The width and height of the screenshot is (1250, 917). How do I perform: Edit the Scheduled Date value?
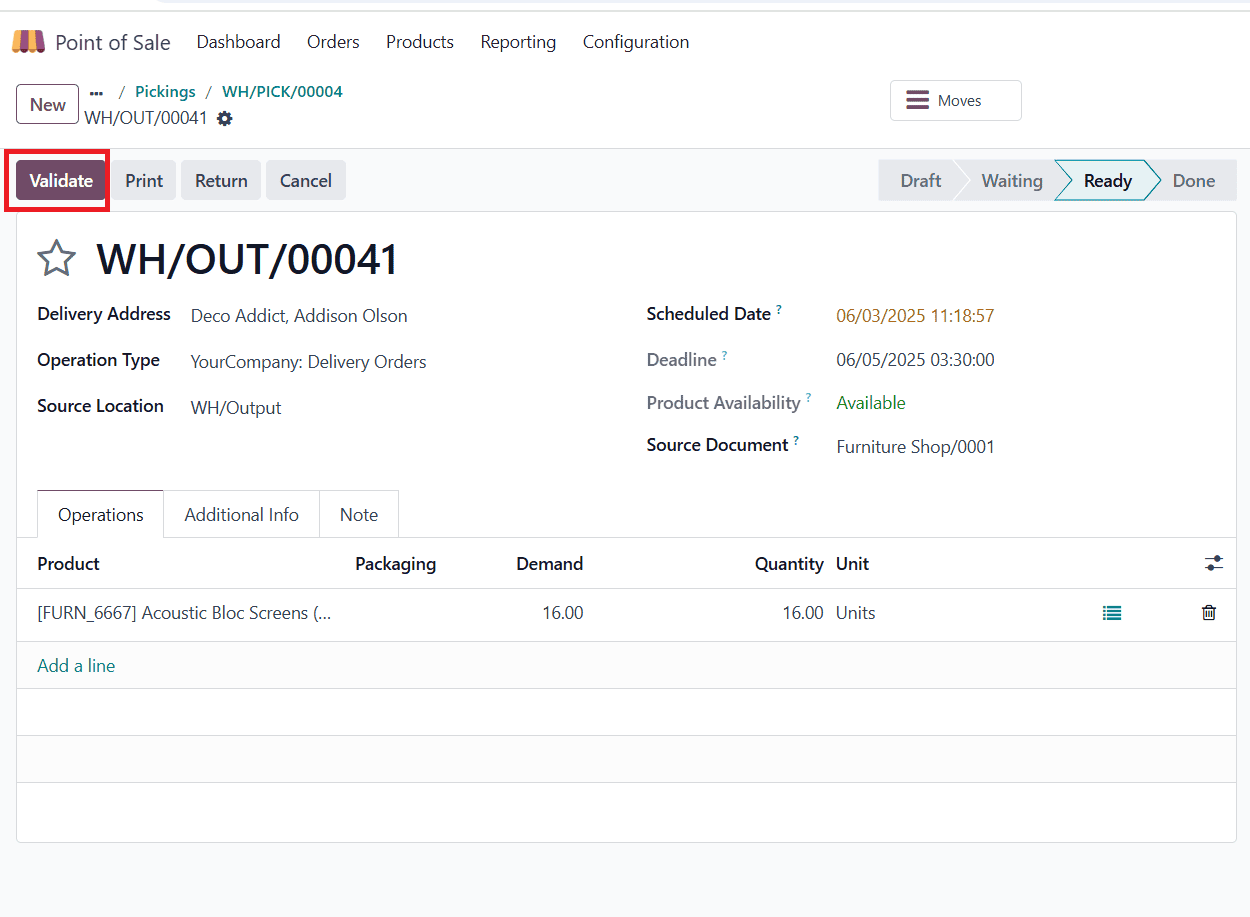pyautogui.click(x=915, y=316)
